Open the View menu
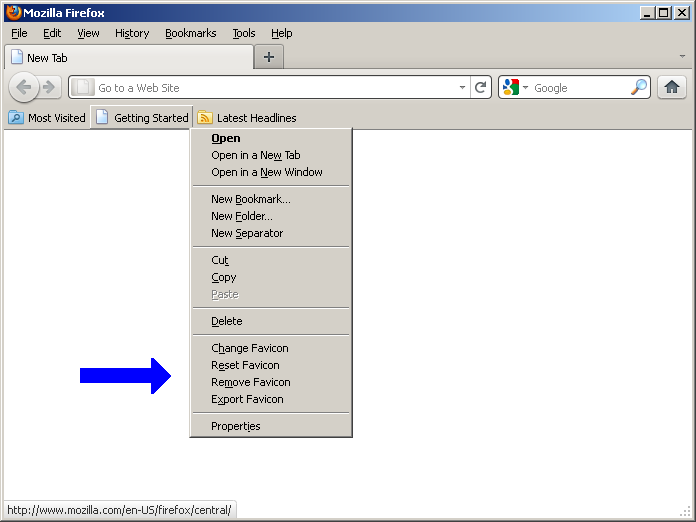The height and width of the screenshot is (522, 696). (88, 33)
